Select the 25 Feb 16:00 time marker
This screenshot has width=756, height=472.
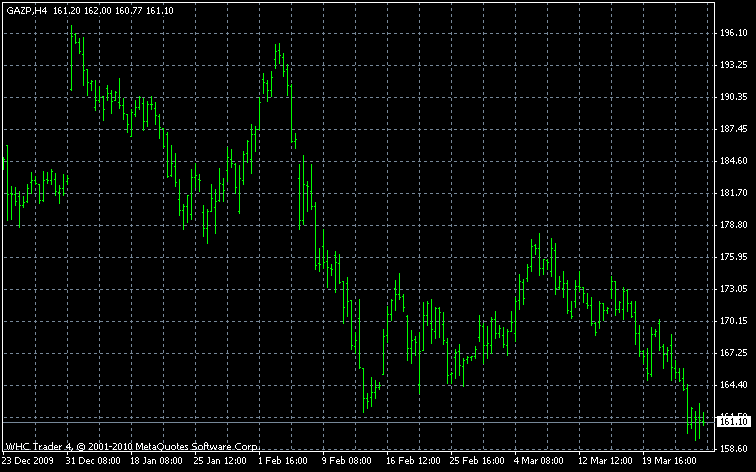479,462
